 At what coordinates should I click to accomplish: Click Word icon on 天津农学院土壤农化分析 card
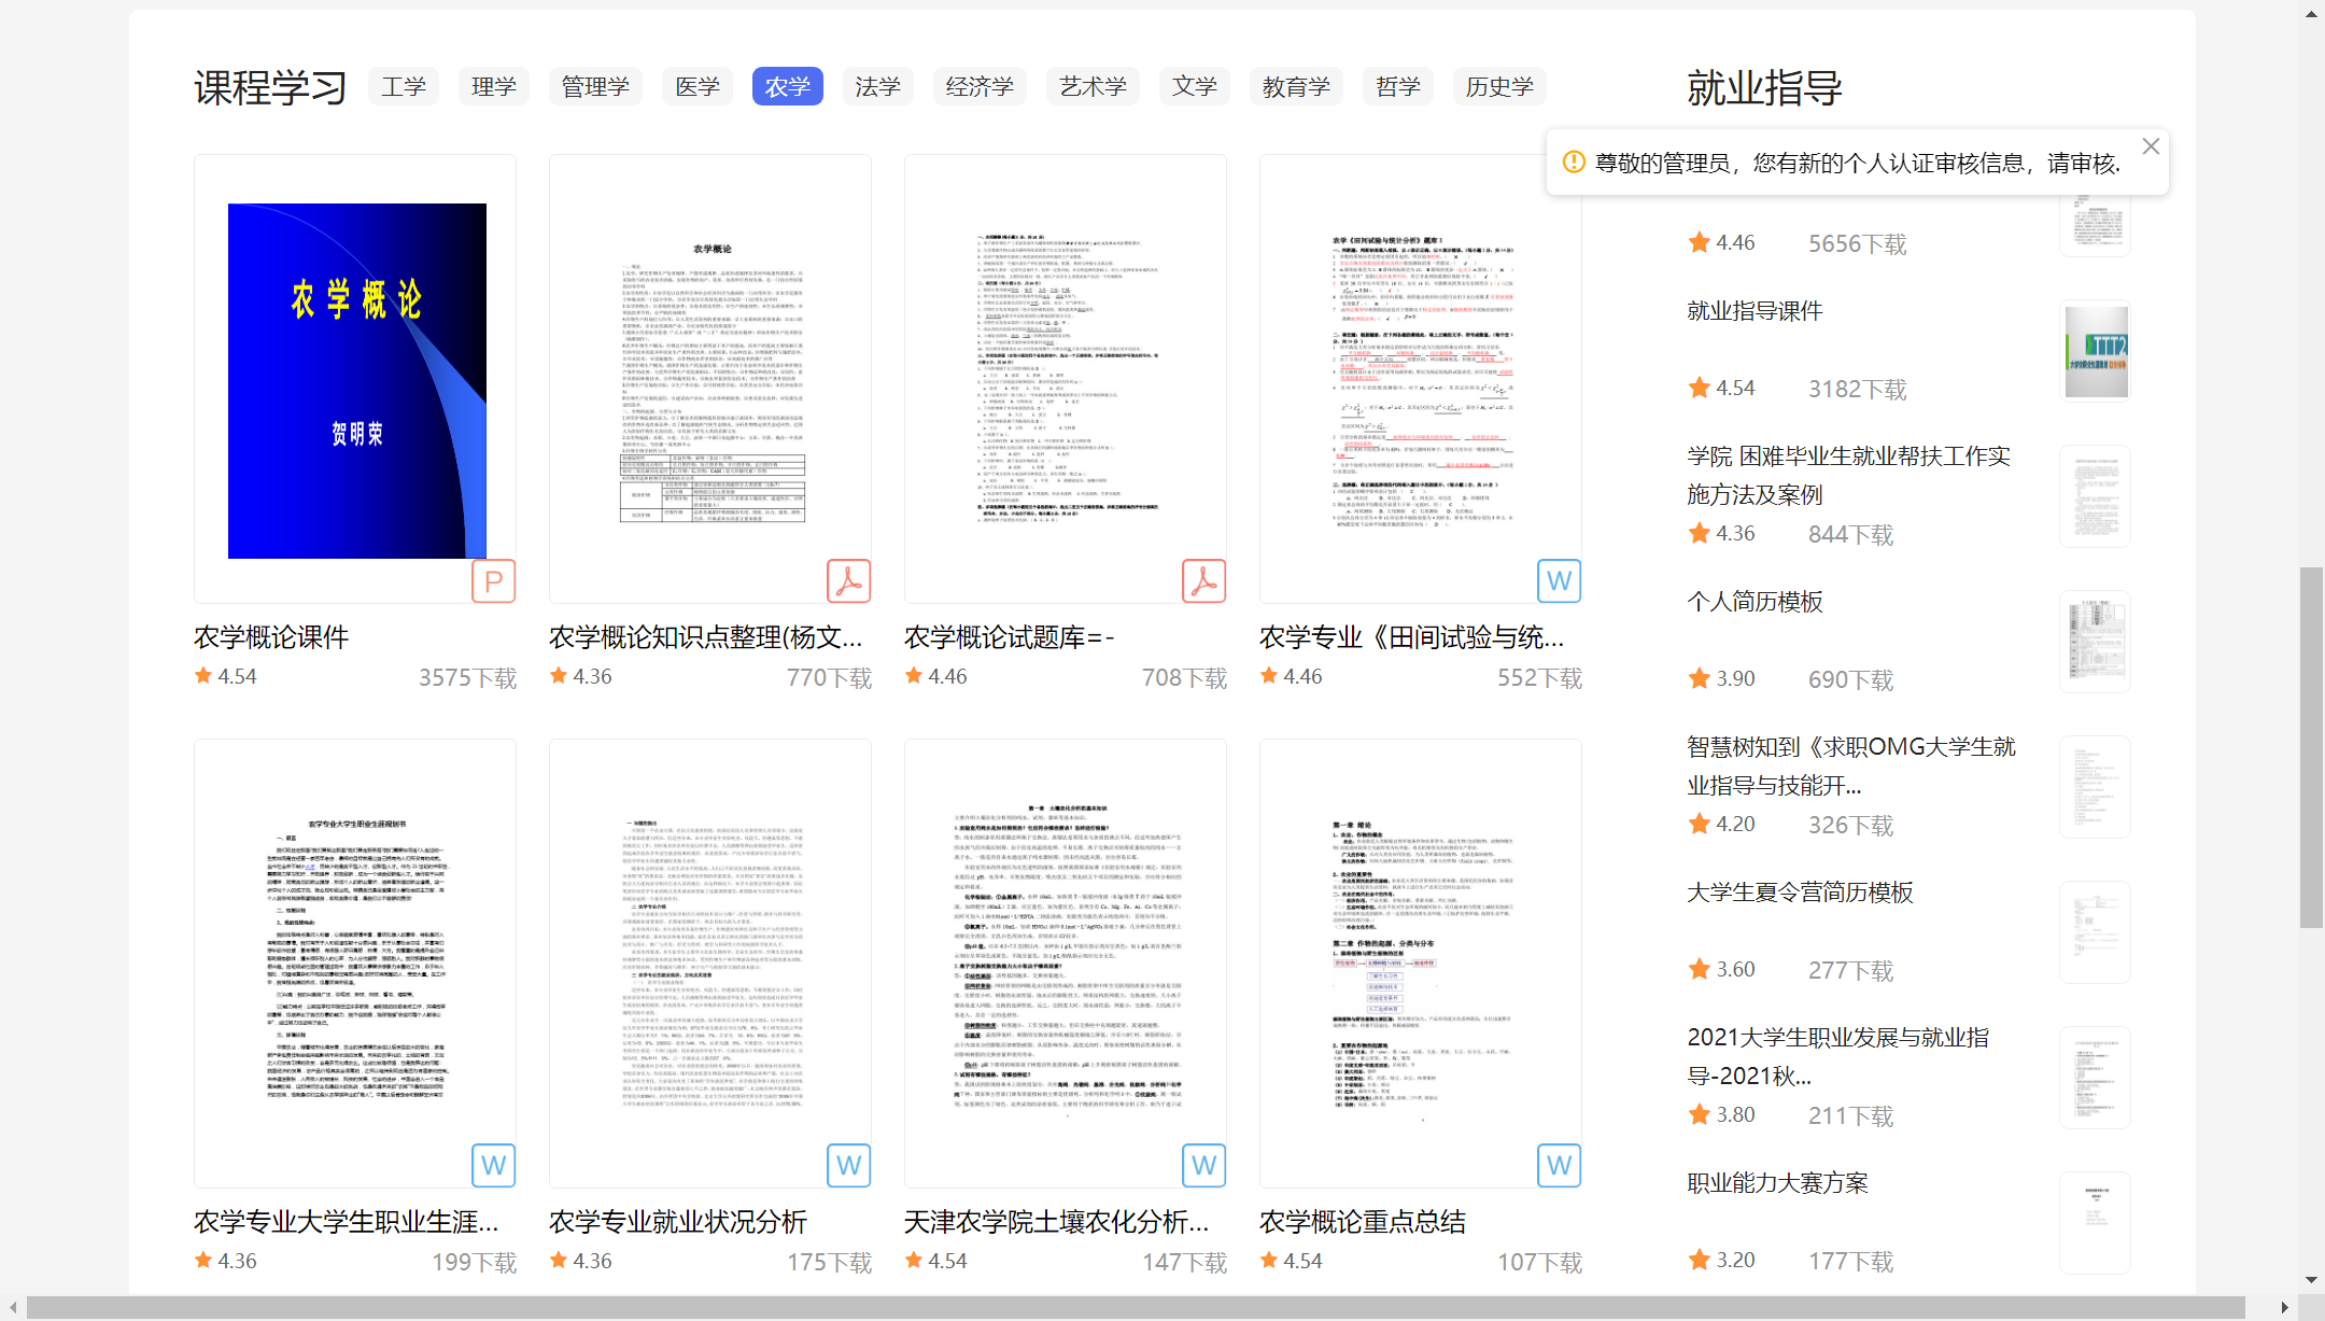tap(1203, 1165)
